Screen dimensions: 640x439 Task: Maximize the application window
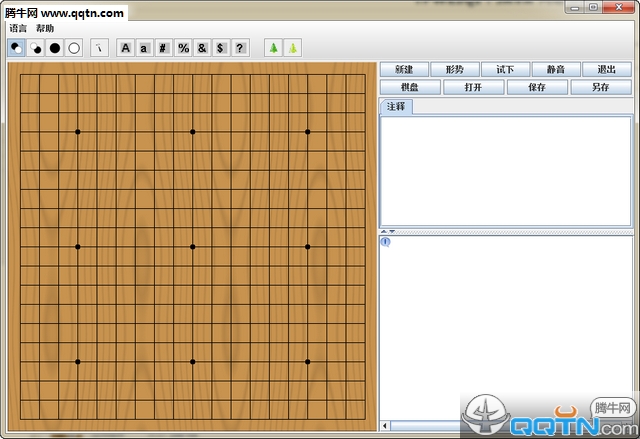593,7
